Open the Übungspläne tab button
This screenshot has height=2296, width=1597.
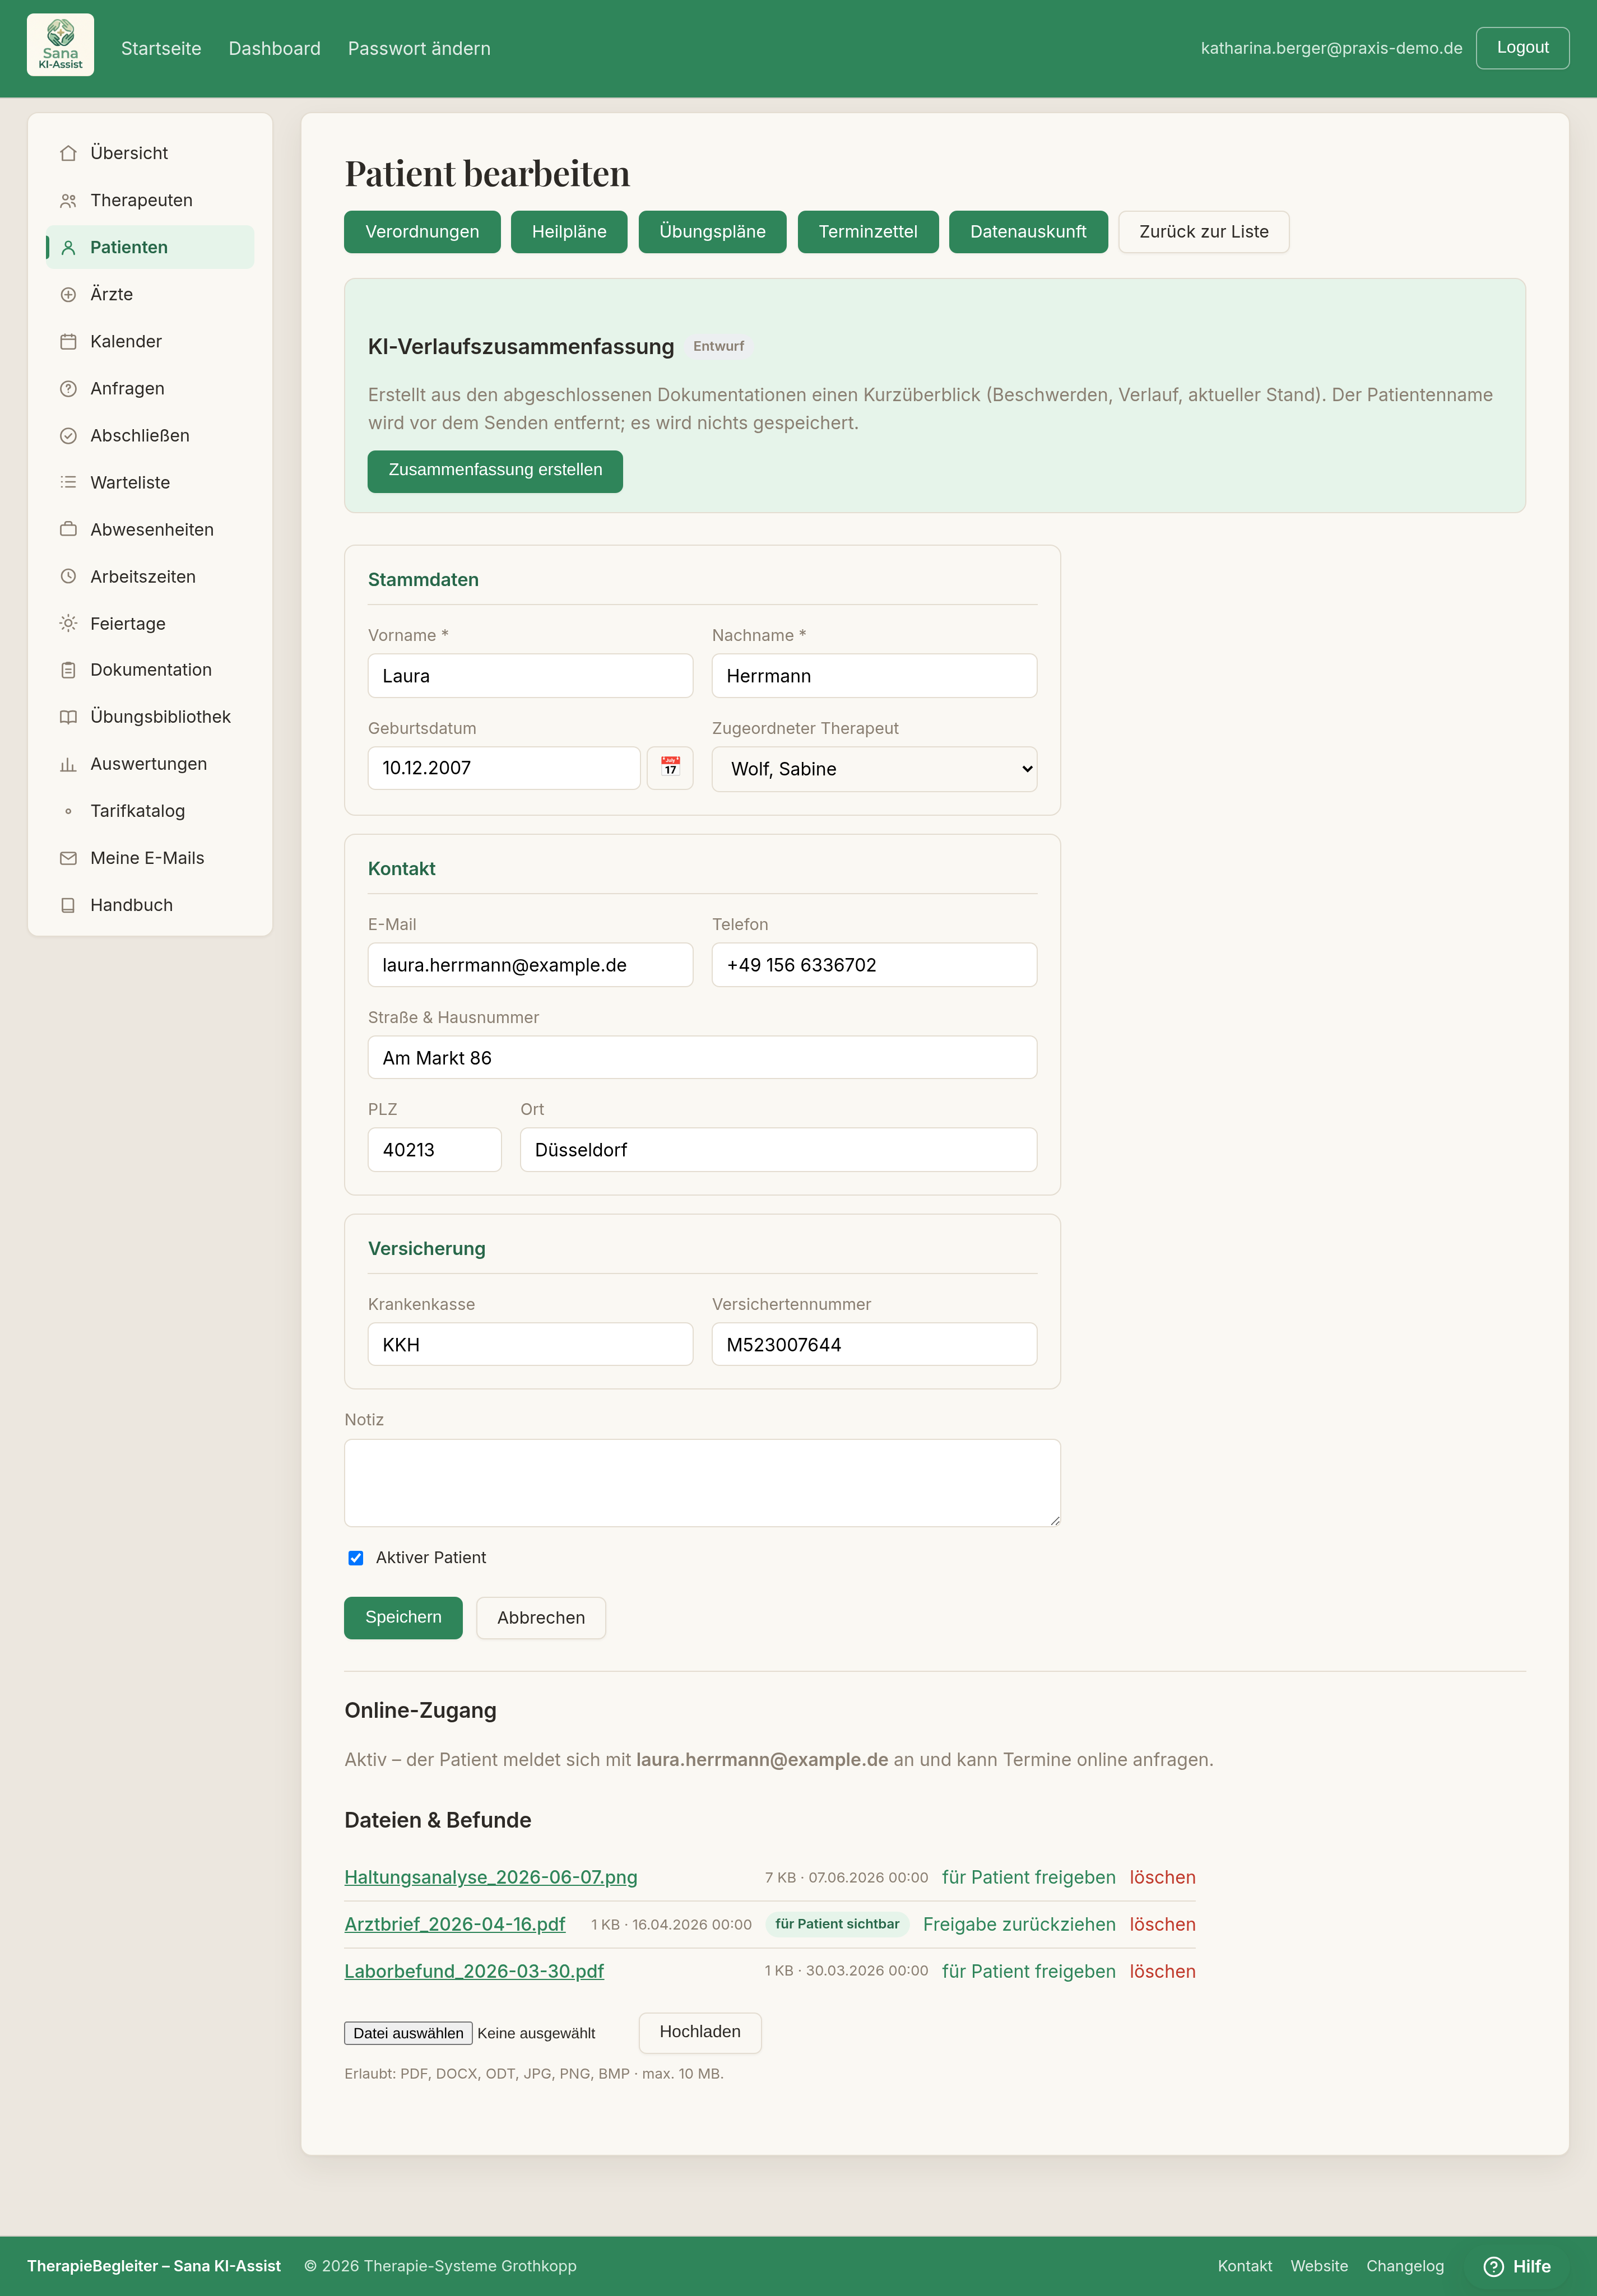click(x=712, y=232)
